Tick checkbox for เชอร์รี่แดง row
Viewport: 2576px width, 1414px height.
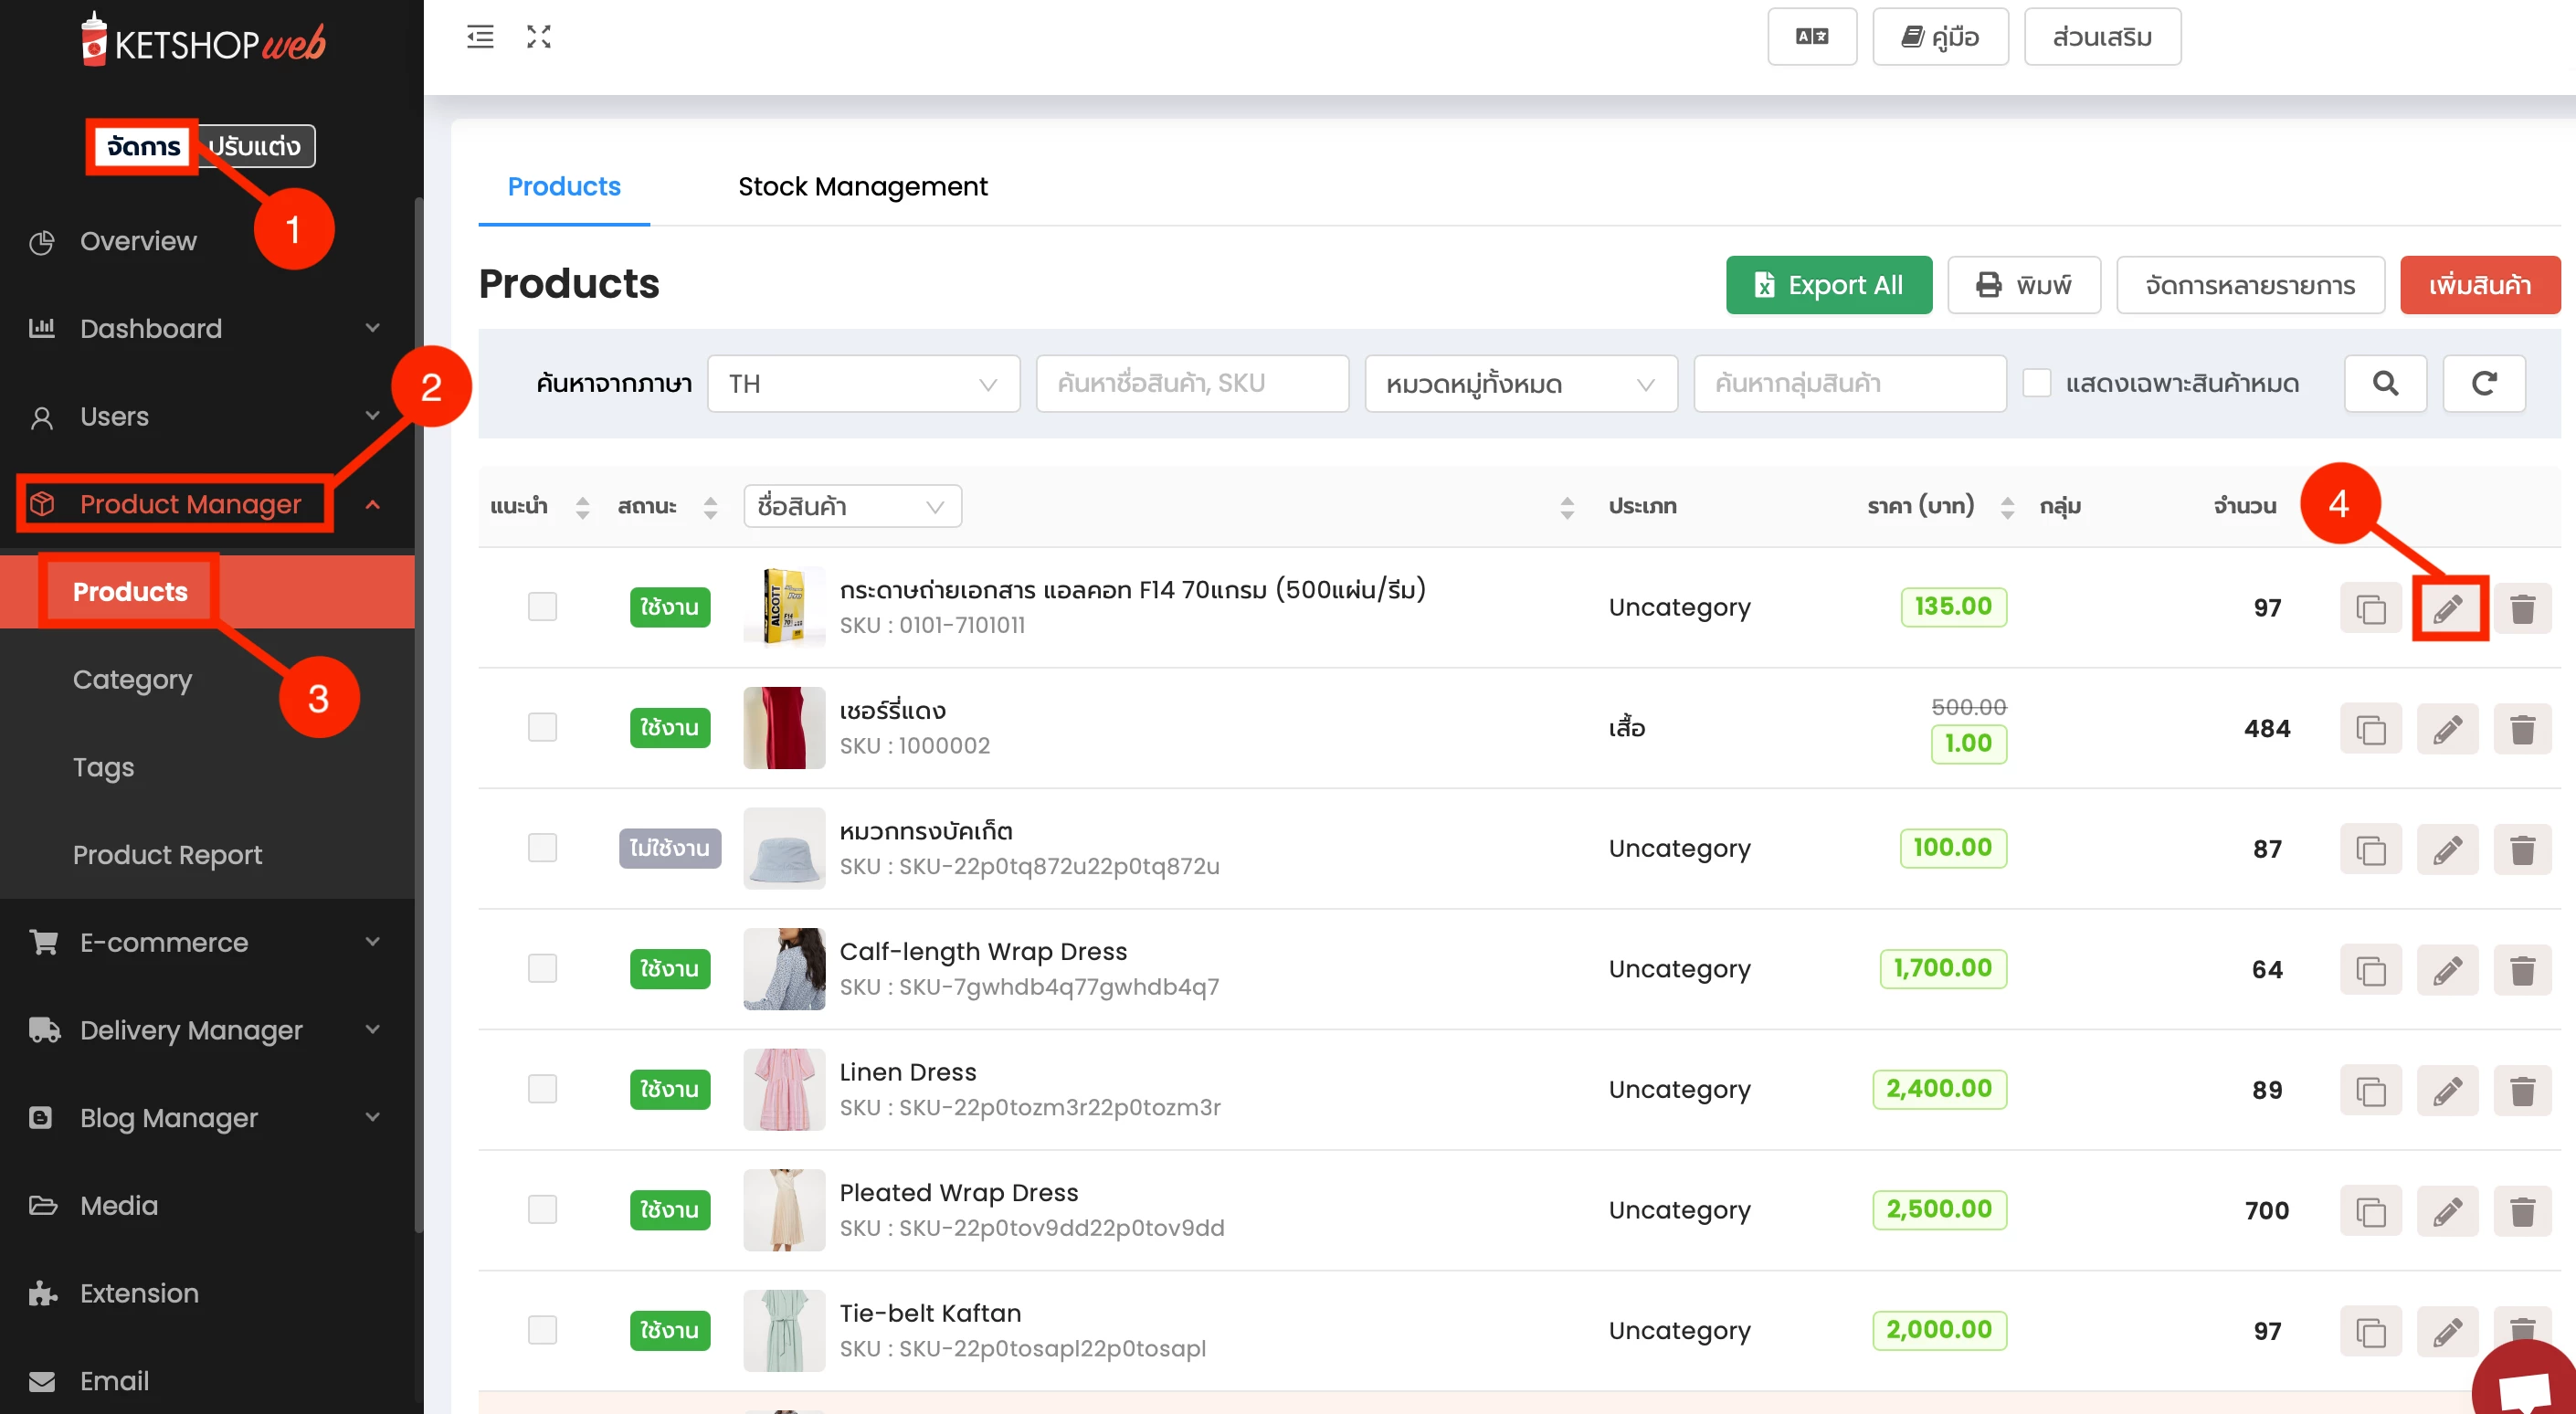542,727
